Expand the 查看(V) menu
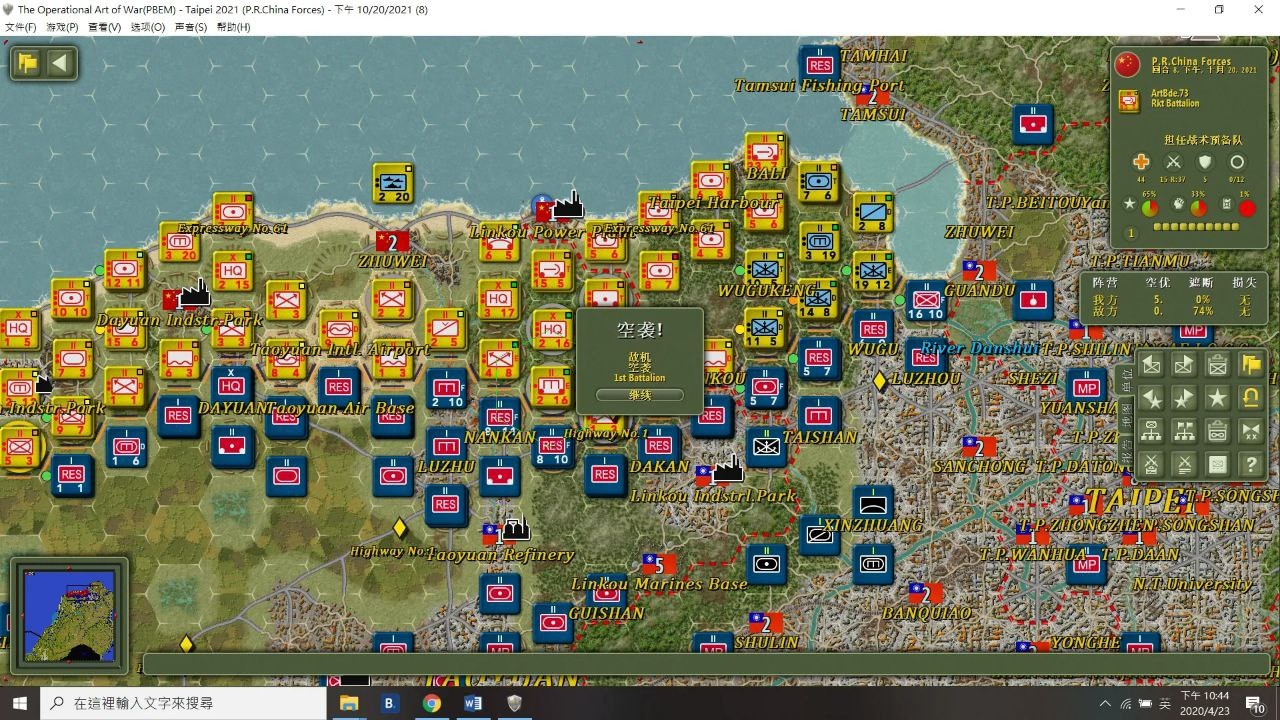Image resolution: width=1280 pixels, height=720 pixels. (x=105, y=27)
